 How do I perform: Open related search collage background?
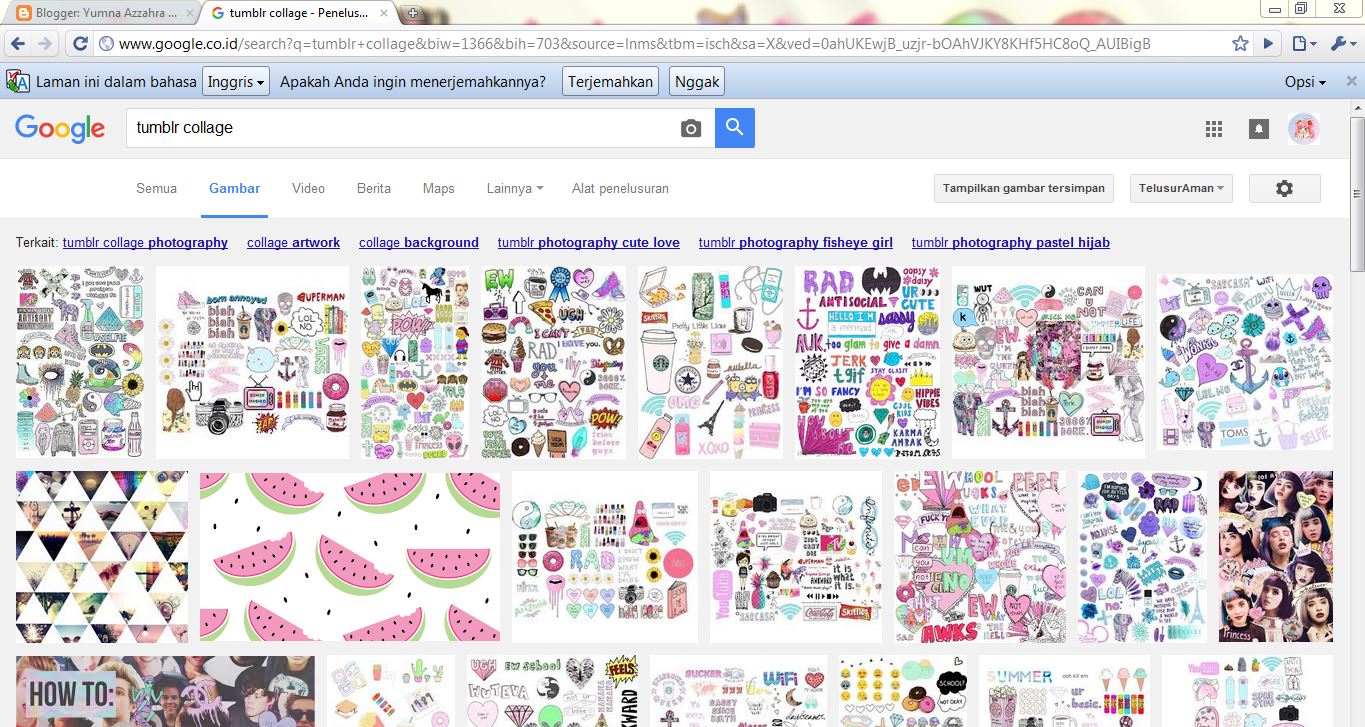pos(419,242)
